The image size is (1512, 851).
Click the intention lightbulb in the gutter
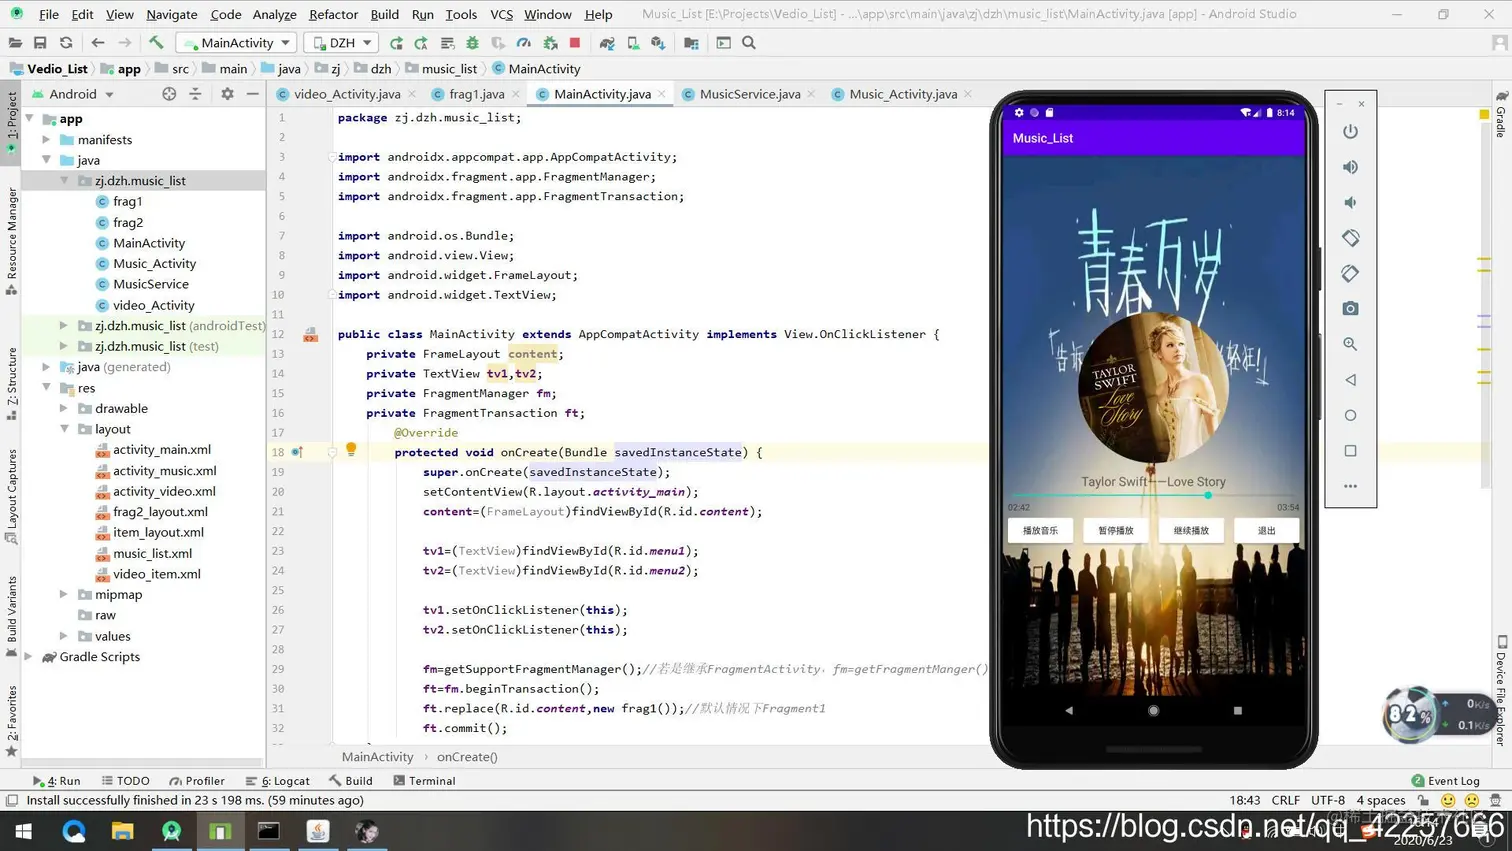(351, 450)
